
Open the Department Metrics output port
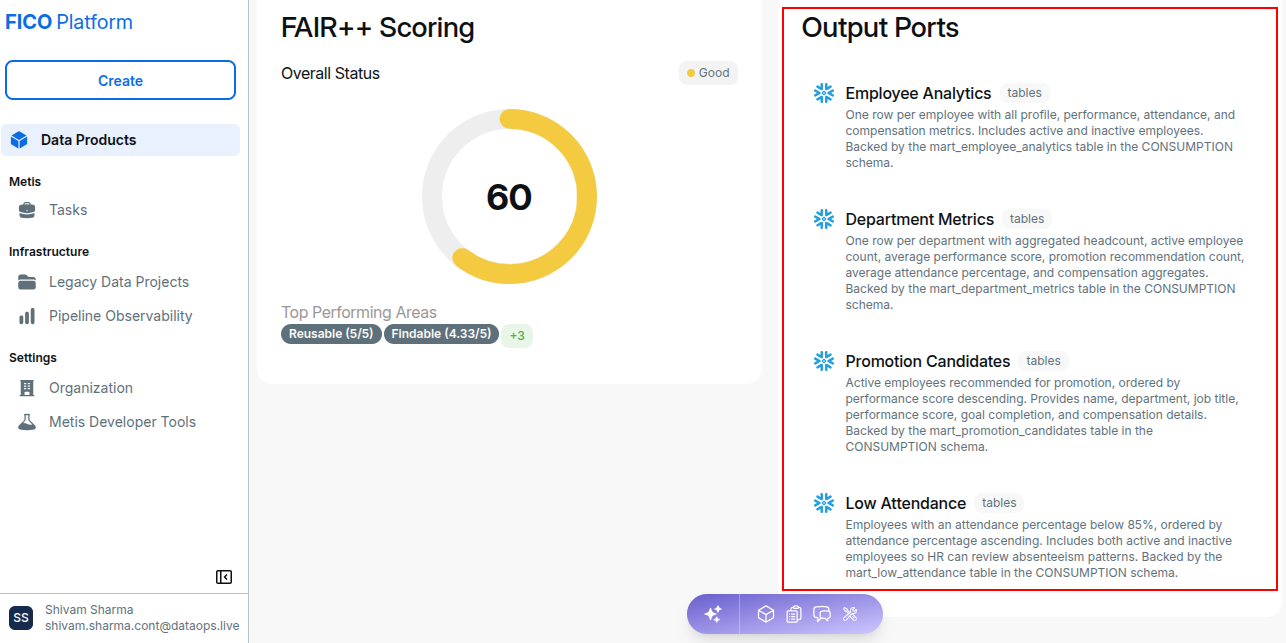point(920,219)
